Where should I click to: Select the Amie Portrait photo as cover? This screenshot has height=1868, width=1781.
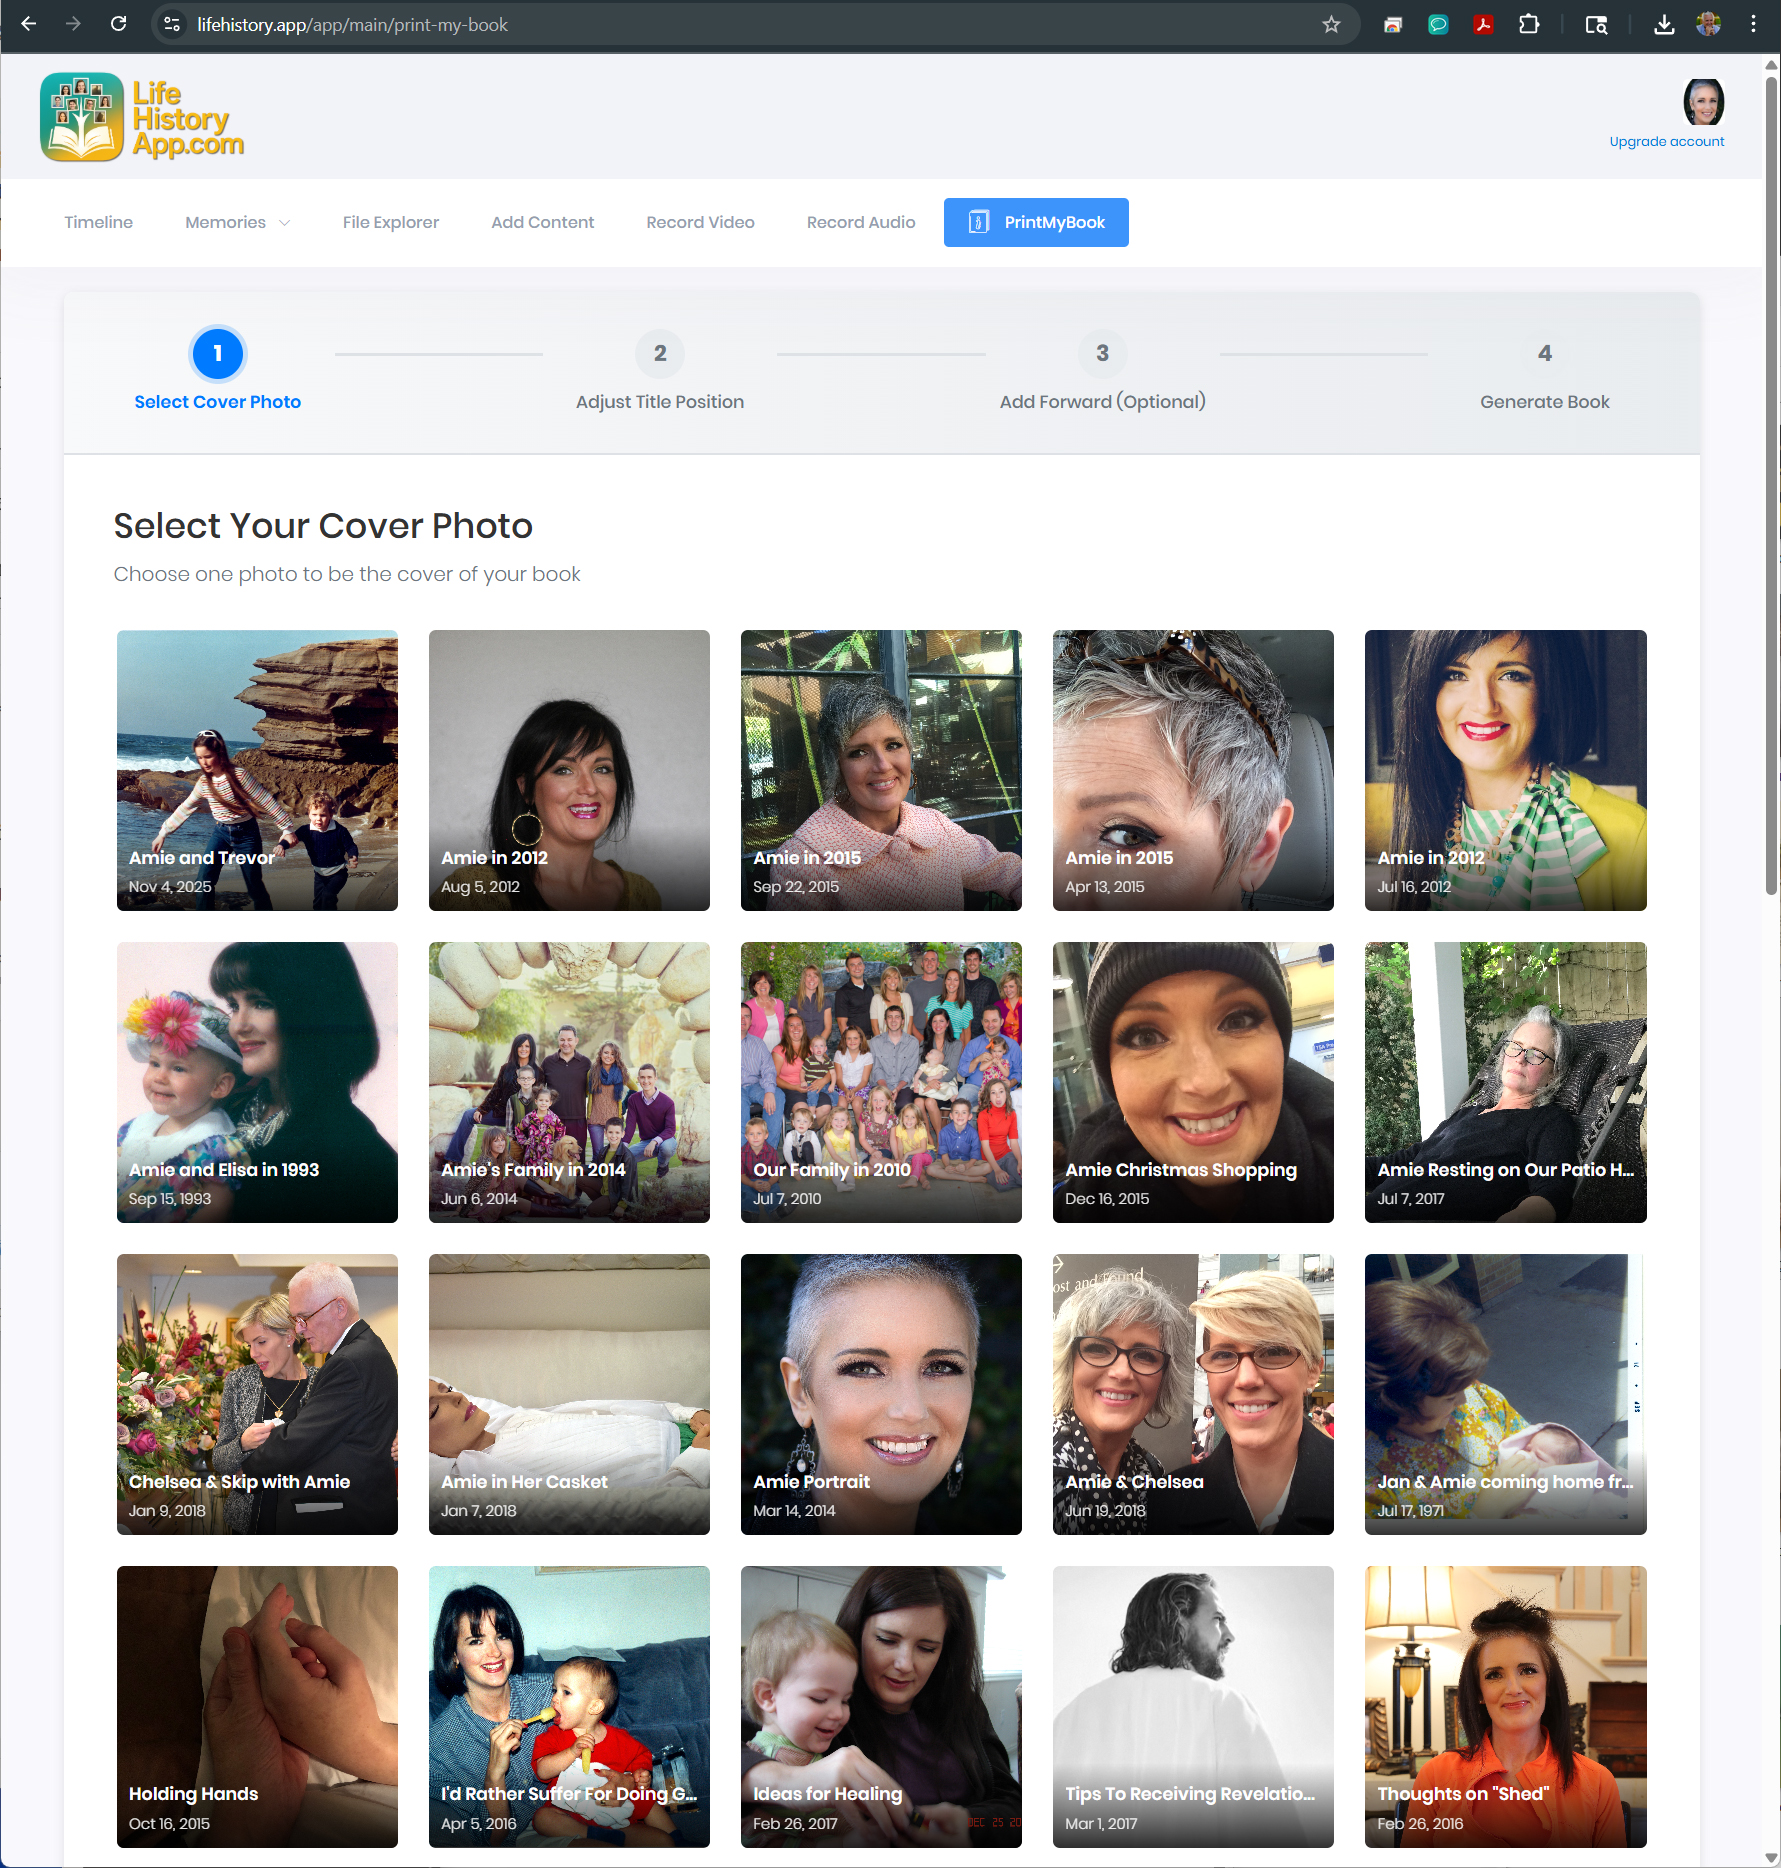point(881,1394)
